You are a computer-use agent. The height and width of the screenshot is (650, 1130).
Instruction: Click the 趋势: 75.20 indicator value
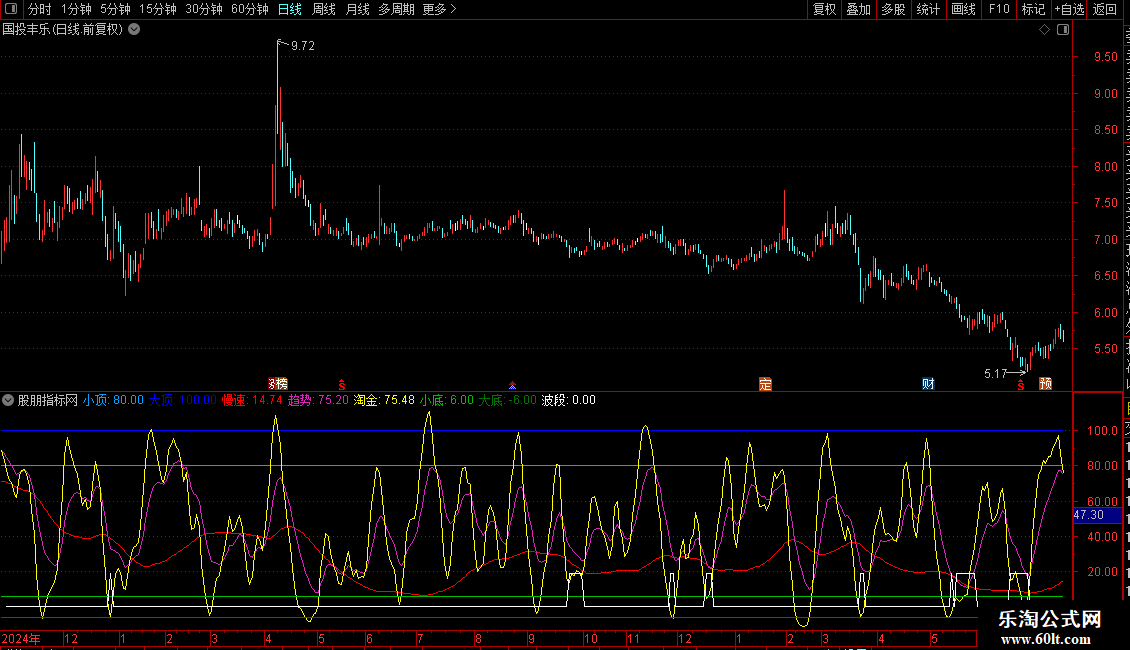[318, 400]
